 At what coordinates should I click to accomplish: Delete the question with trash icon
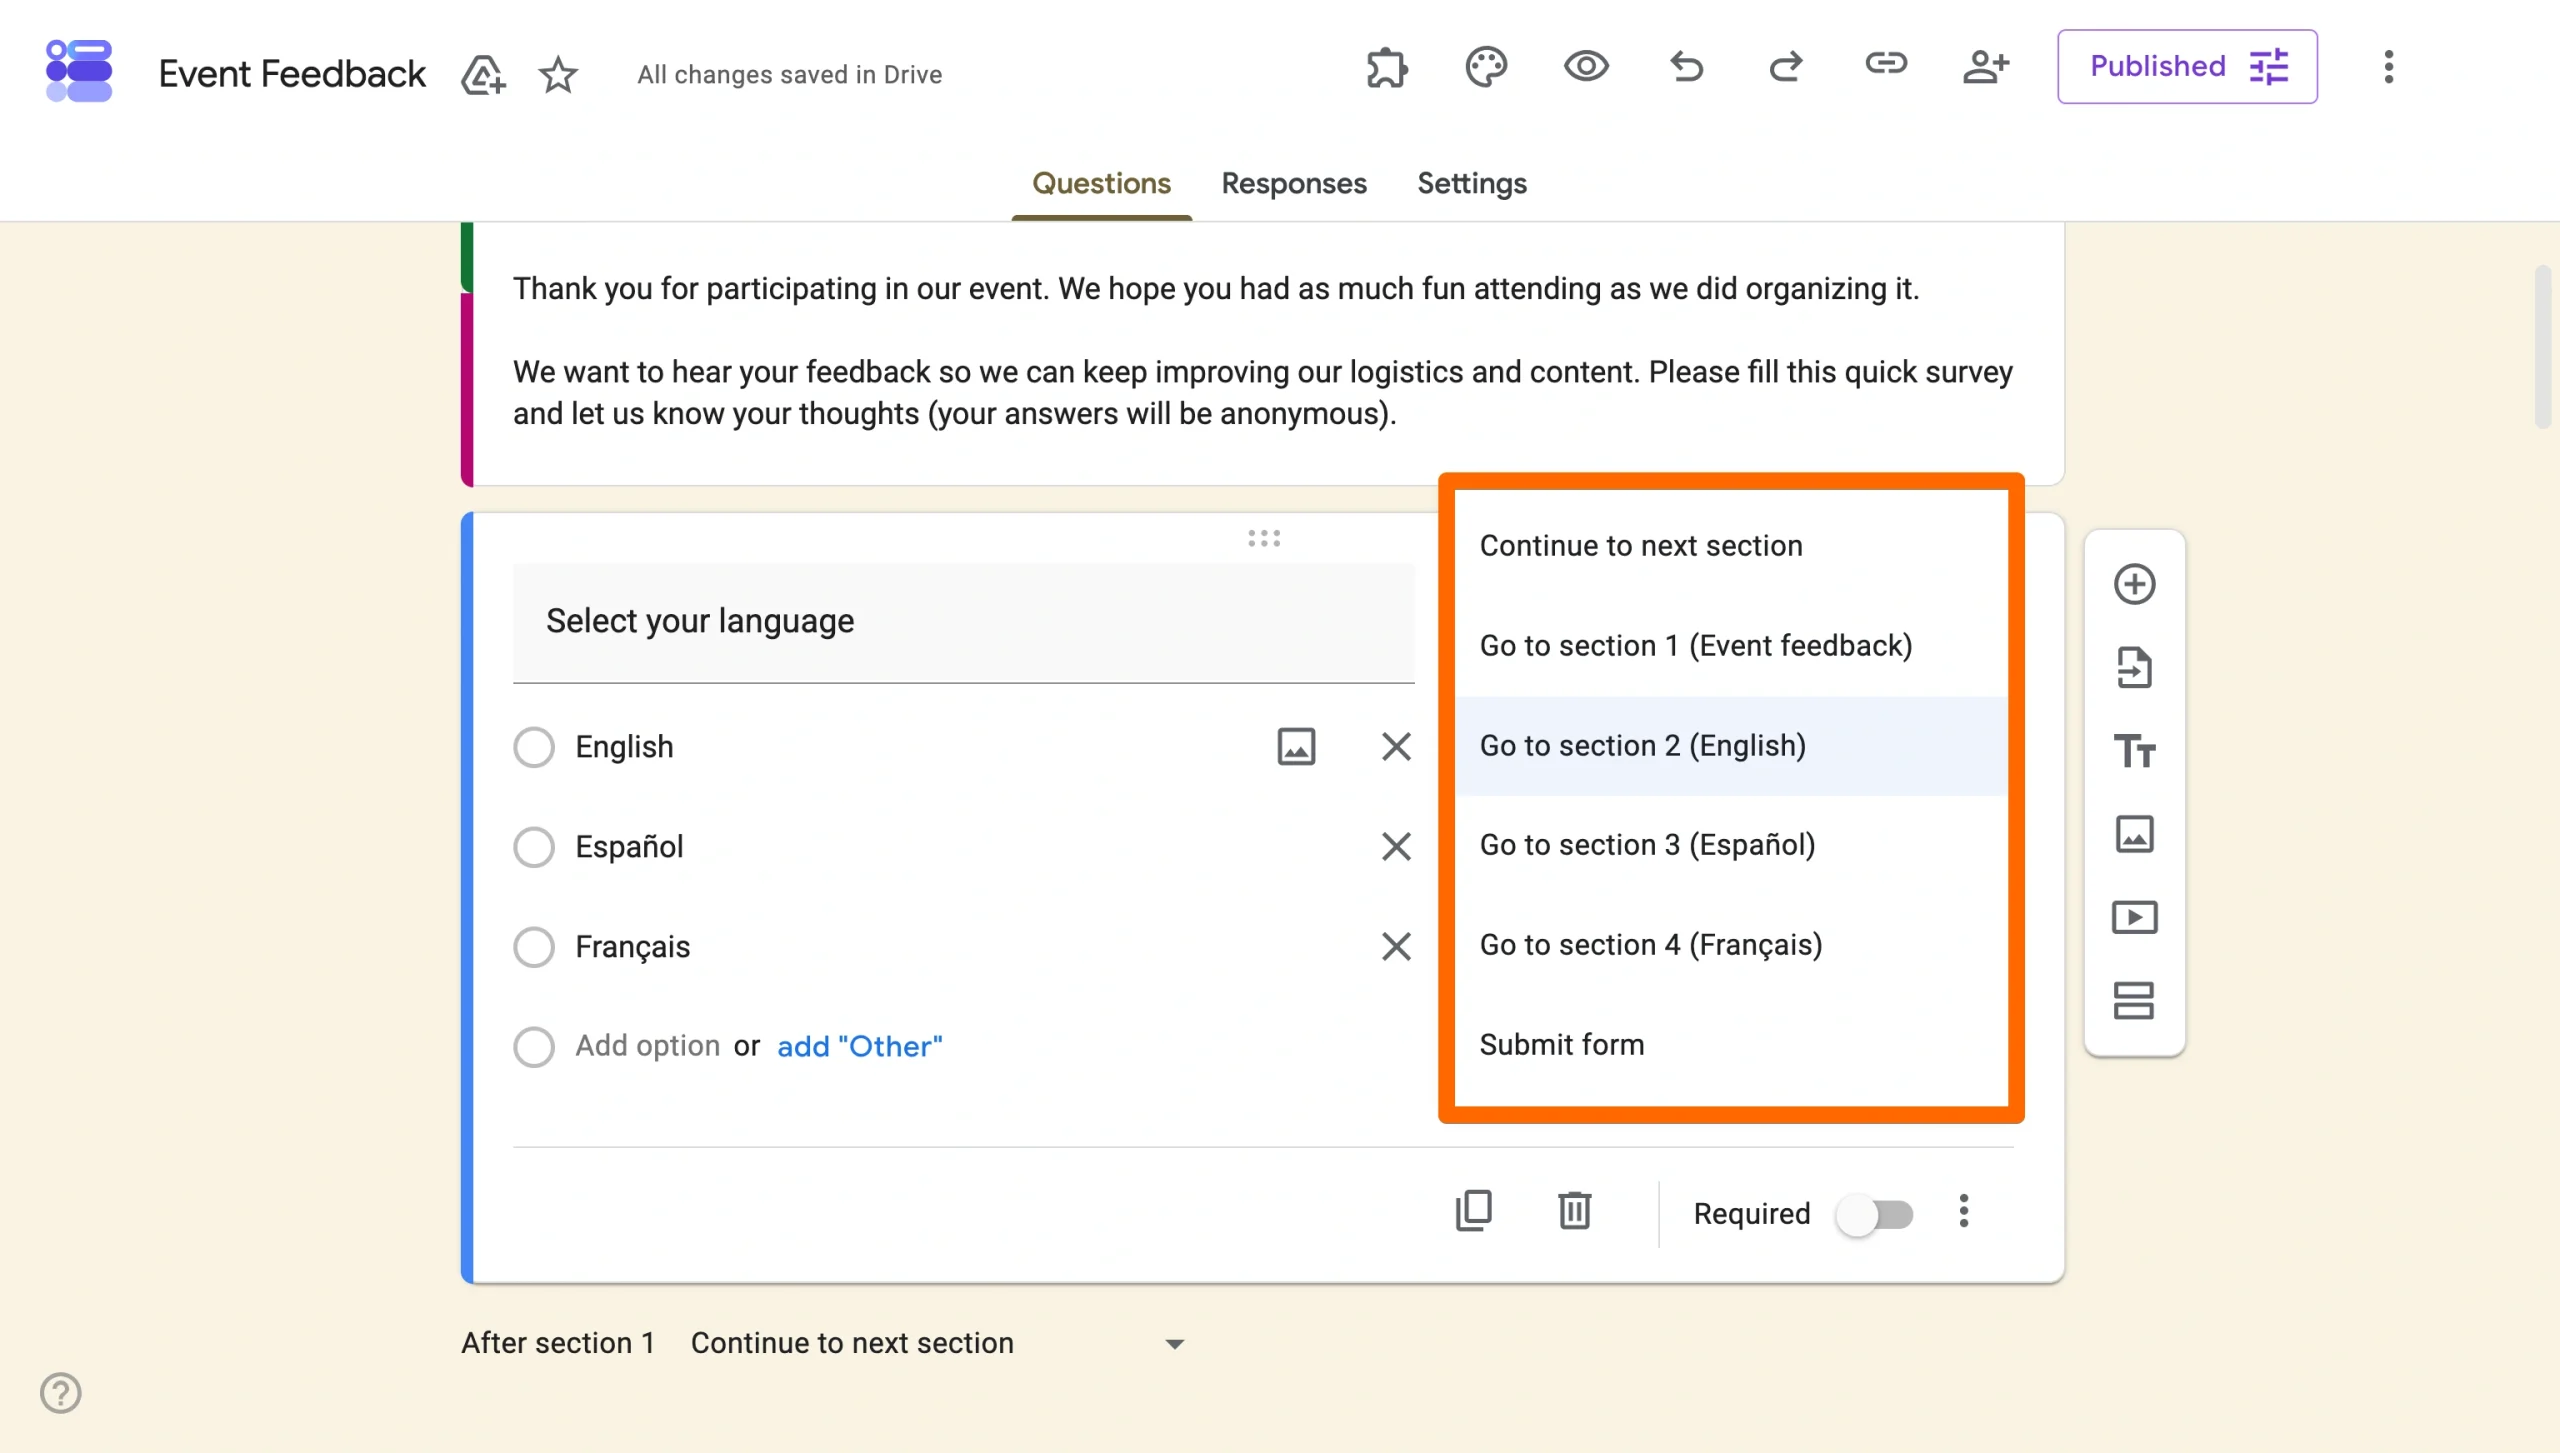[x=1574, y=1211]
